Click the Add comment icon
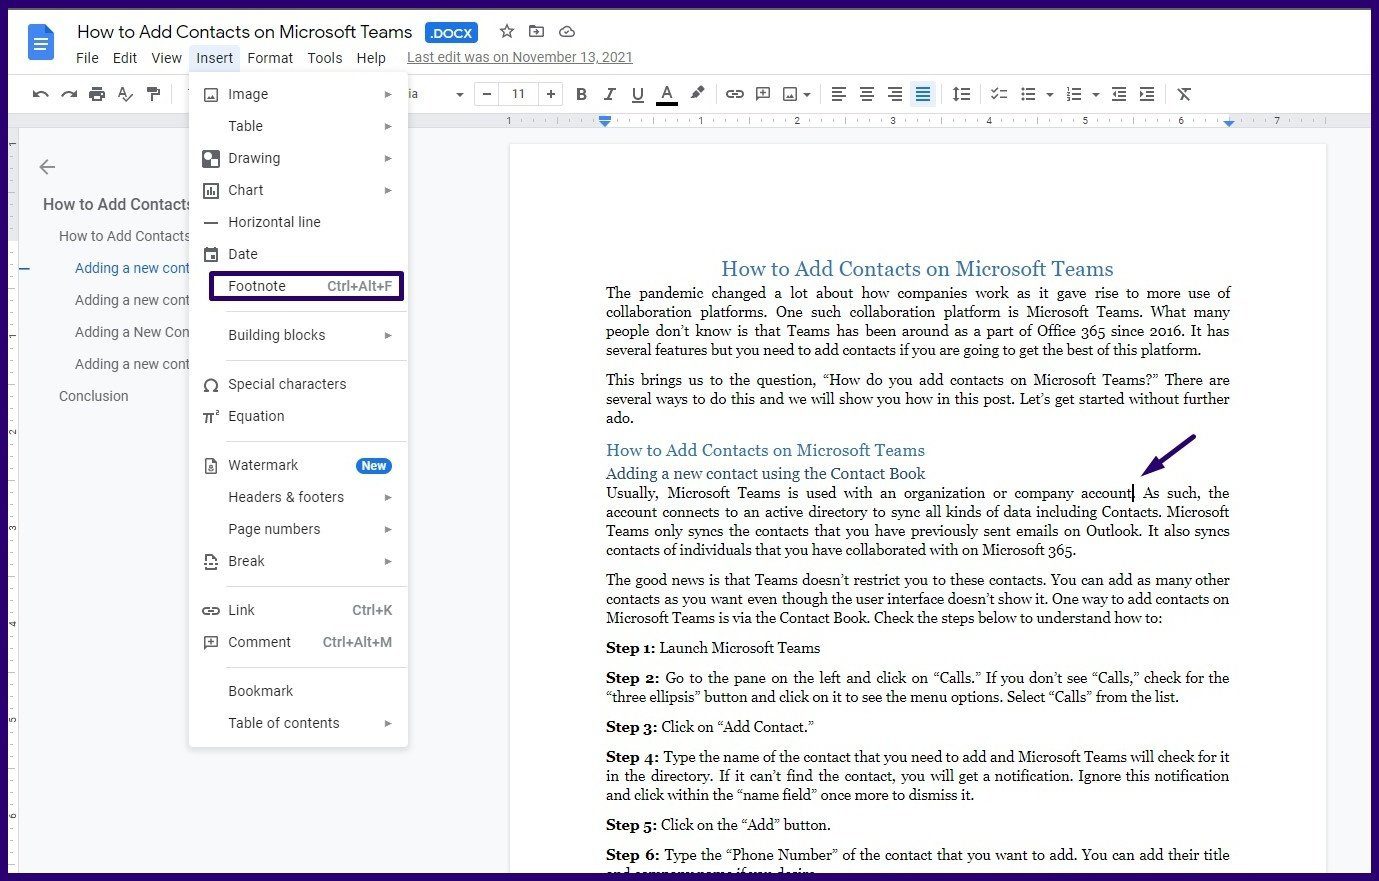The width and height of the screenshot is (1379, 881). [x=762, y=93]
